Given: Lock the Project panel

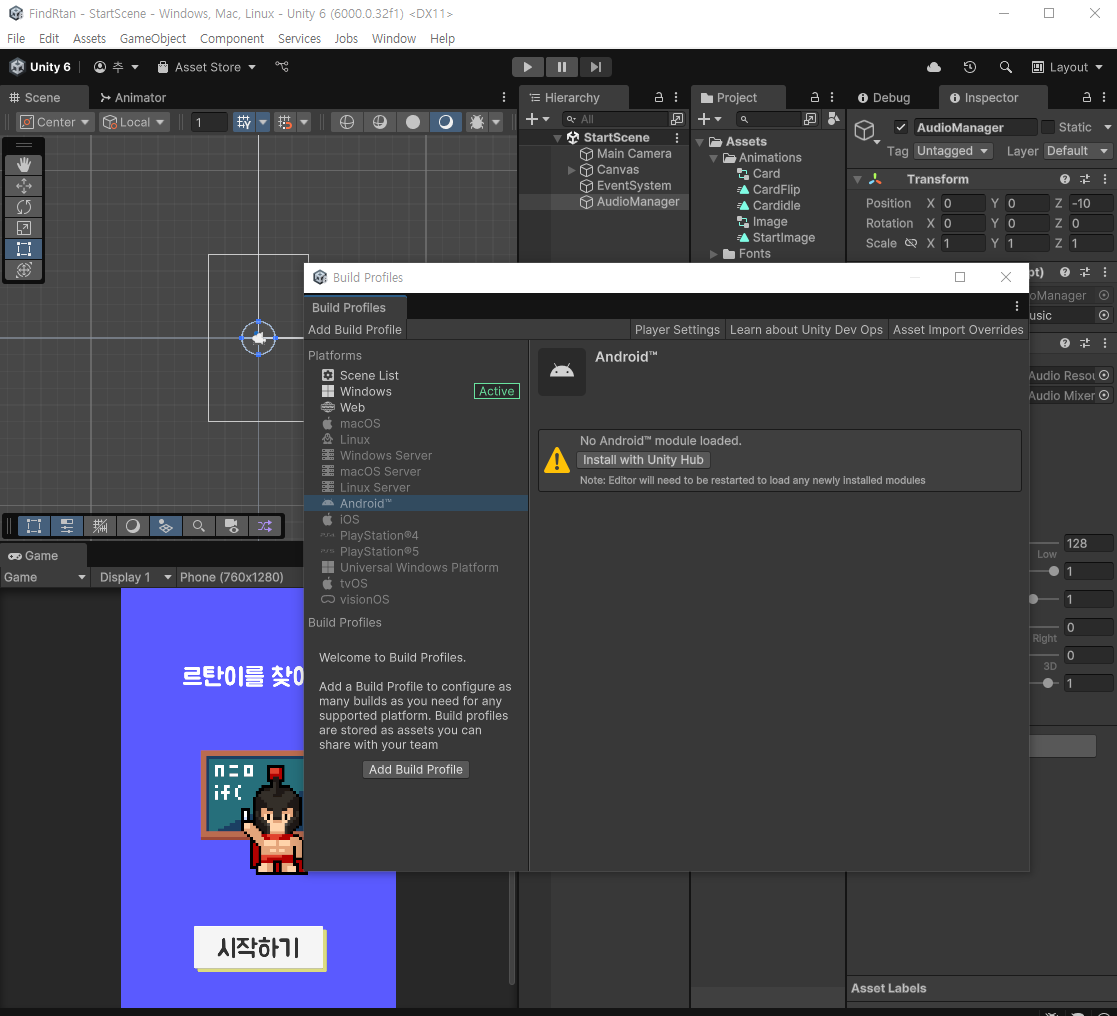Looking at the screenshot, I should (815, 98).
